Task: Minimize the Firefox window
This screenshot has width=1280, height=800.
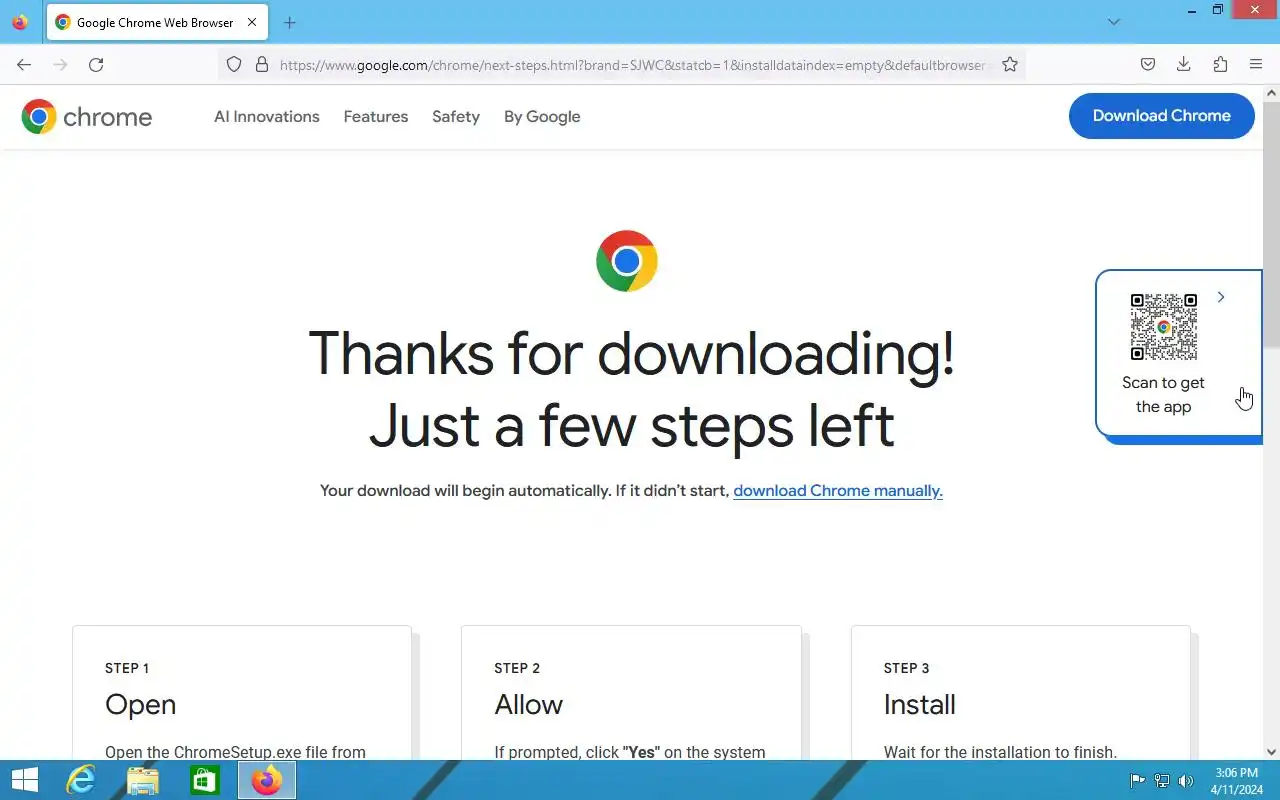Action: [1191, 10]
